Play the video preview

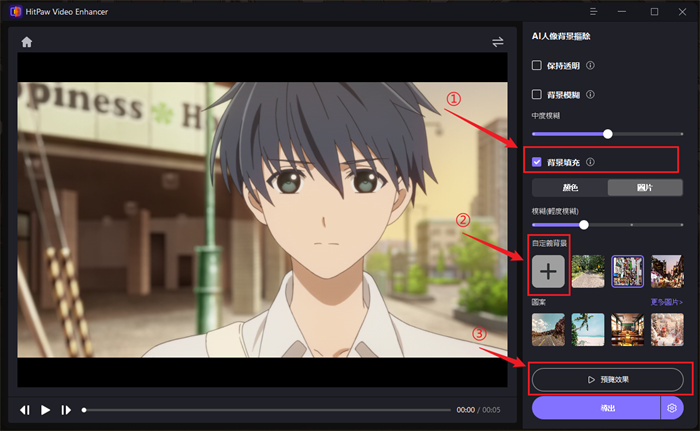46,410
